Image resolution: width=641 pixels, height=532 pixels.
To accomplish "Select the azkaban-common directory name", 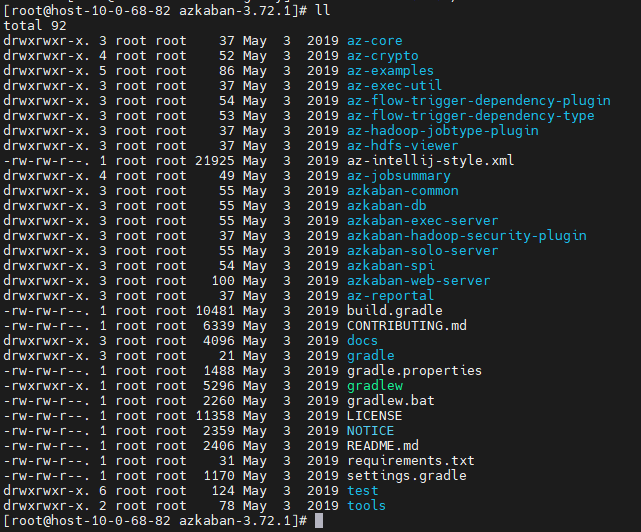I will (x=403, y=191).
